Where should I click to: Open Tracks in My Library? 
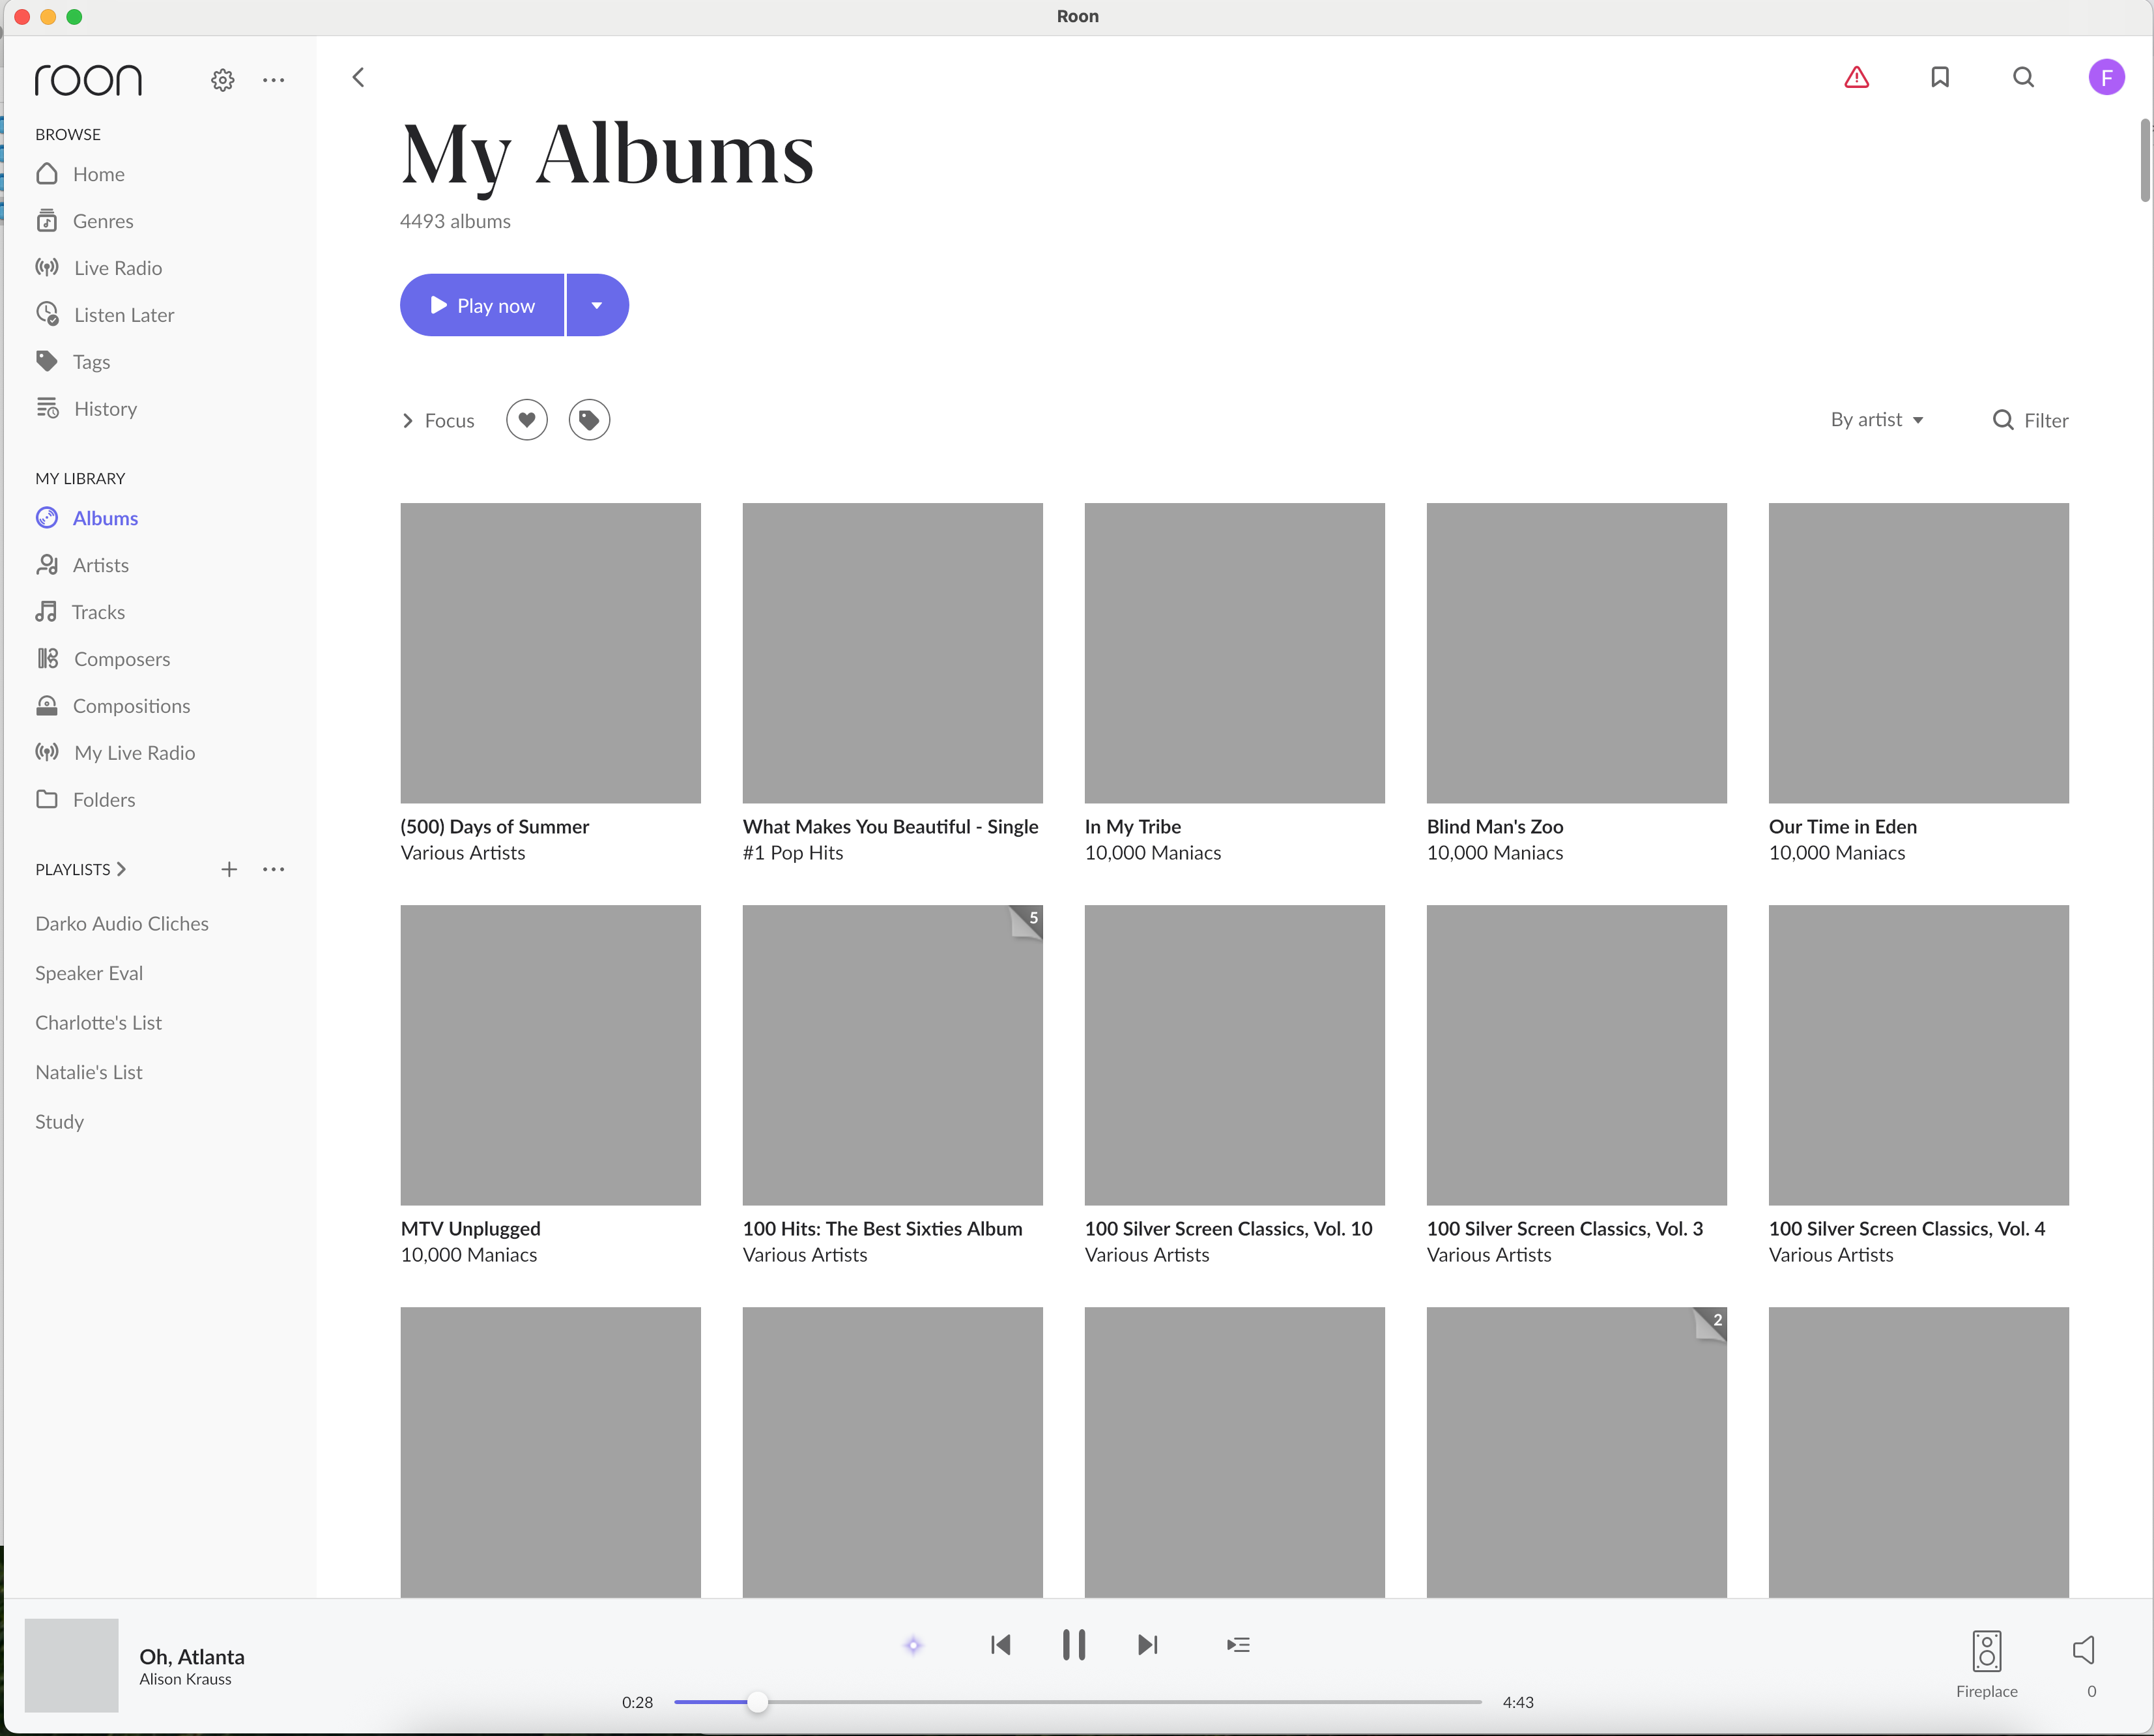tap(80, 612)
